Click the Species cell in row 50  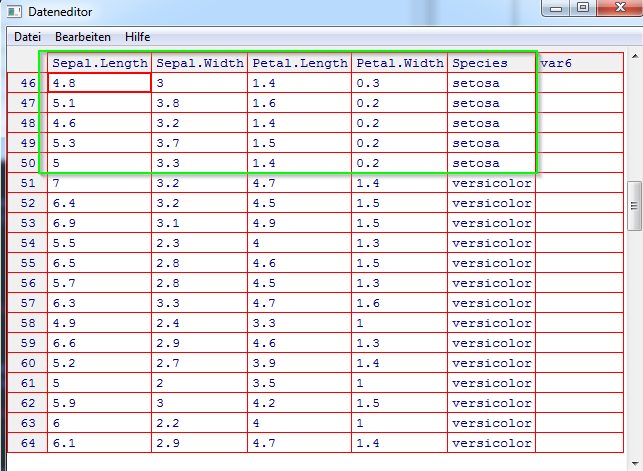point(490,163)
